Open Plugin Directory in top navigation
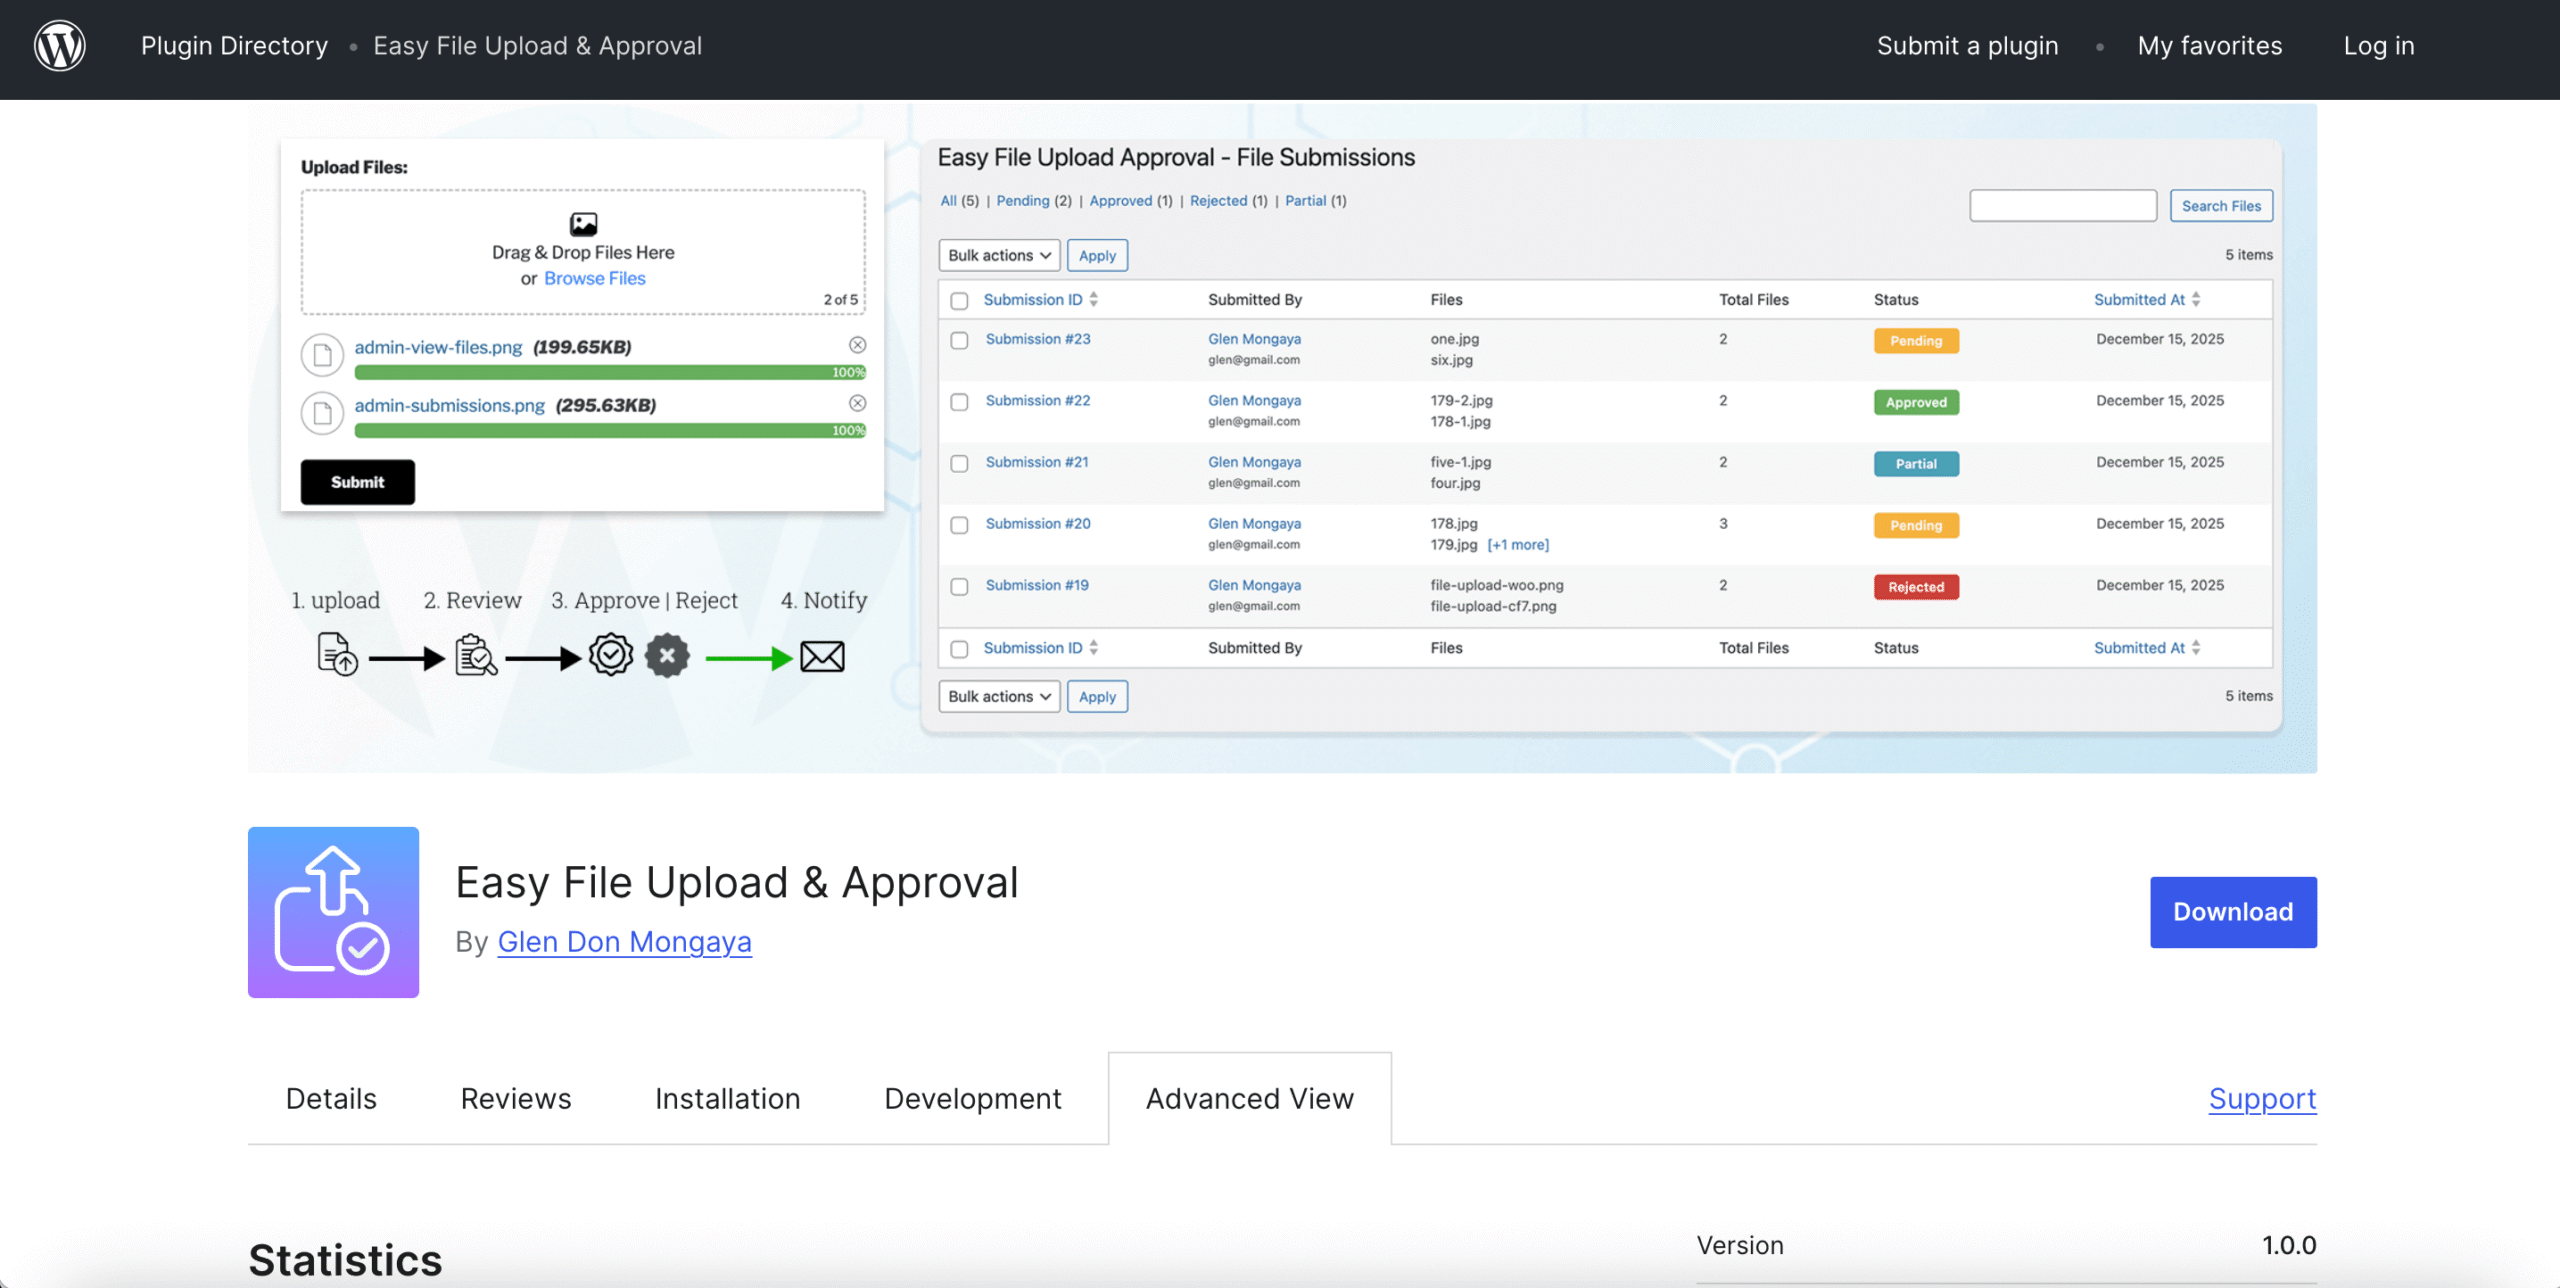The width and height of the screenshot is (2560, 1288). [x=234, y=46]
